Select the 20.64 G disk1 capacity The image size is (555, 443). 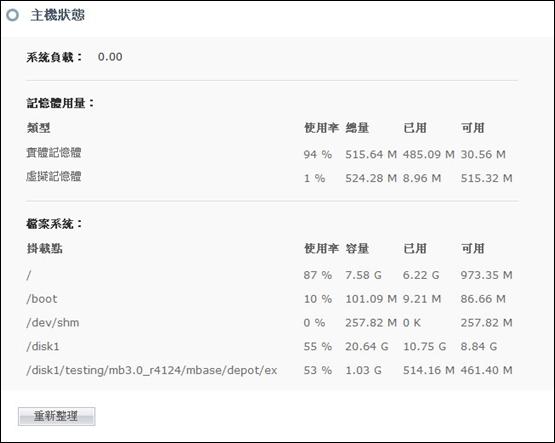coord(367,346)
